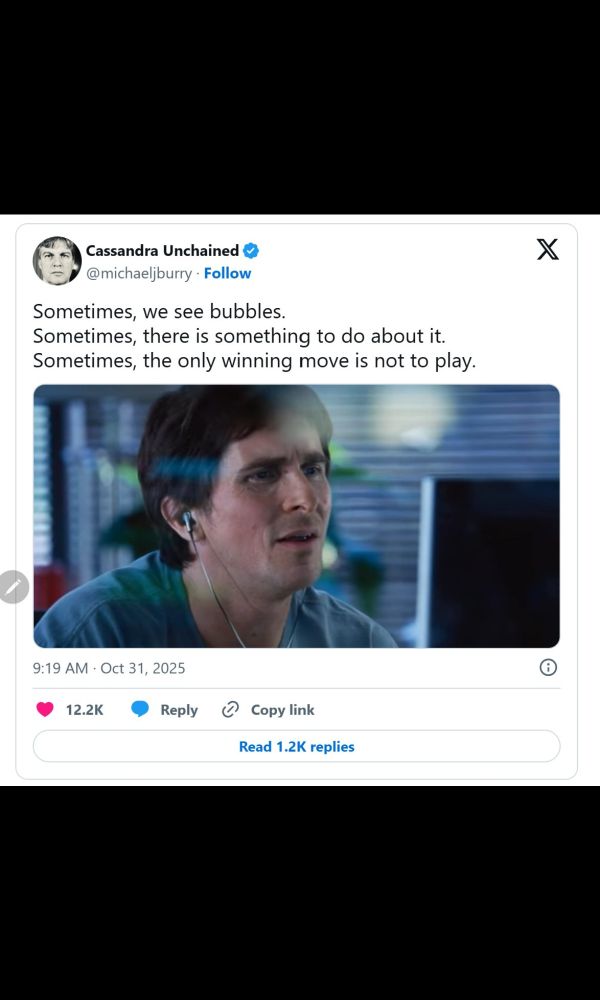Open the Cassandra Unchained profile avatar

[x=57, y=261]
